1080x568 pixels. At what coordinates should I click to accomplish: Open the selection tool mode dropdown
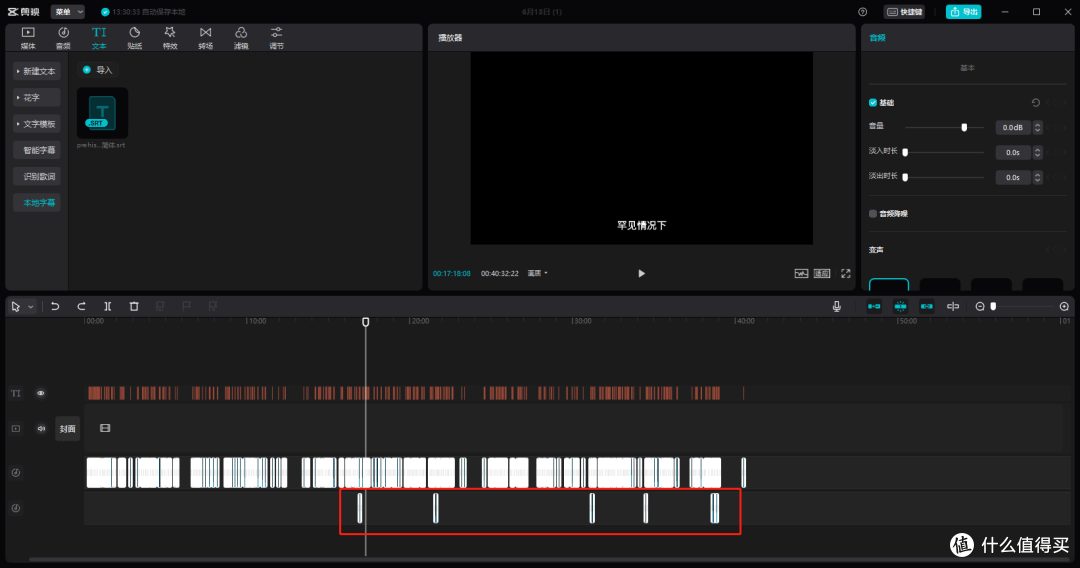coord(31,307)
